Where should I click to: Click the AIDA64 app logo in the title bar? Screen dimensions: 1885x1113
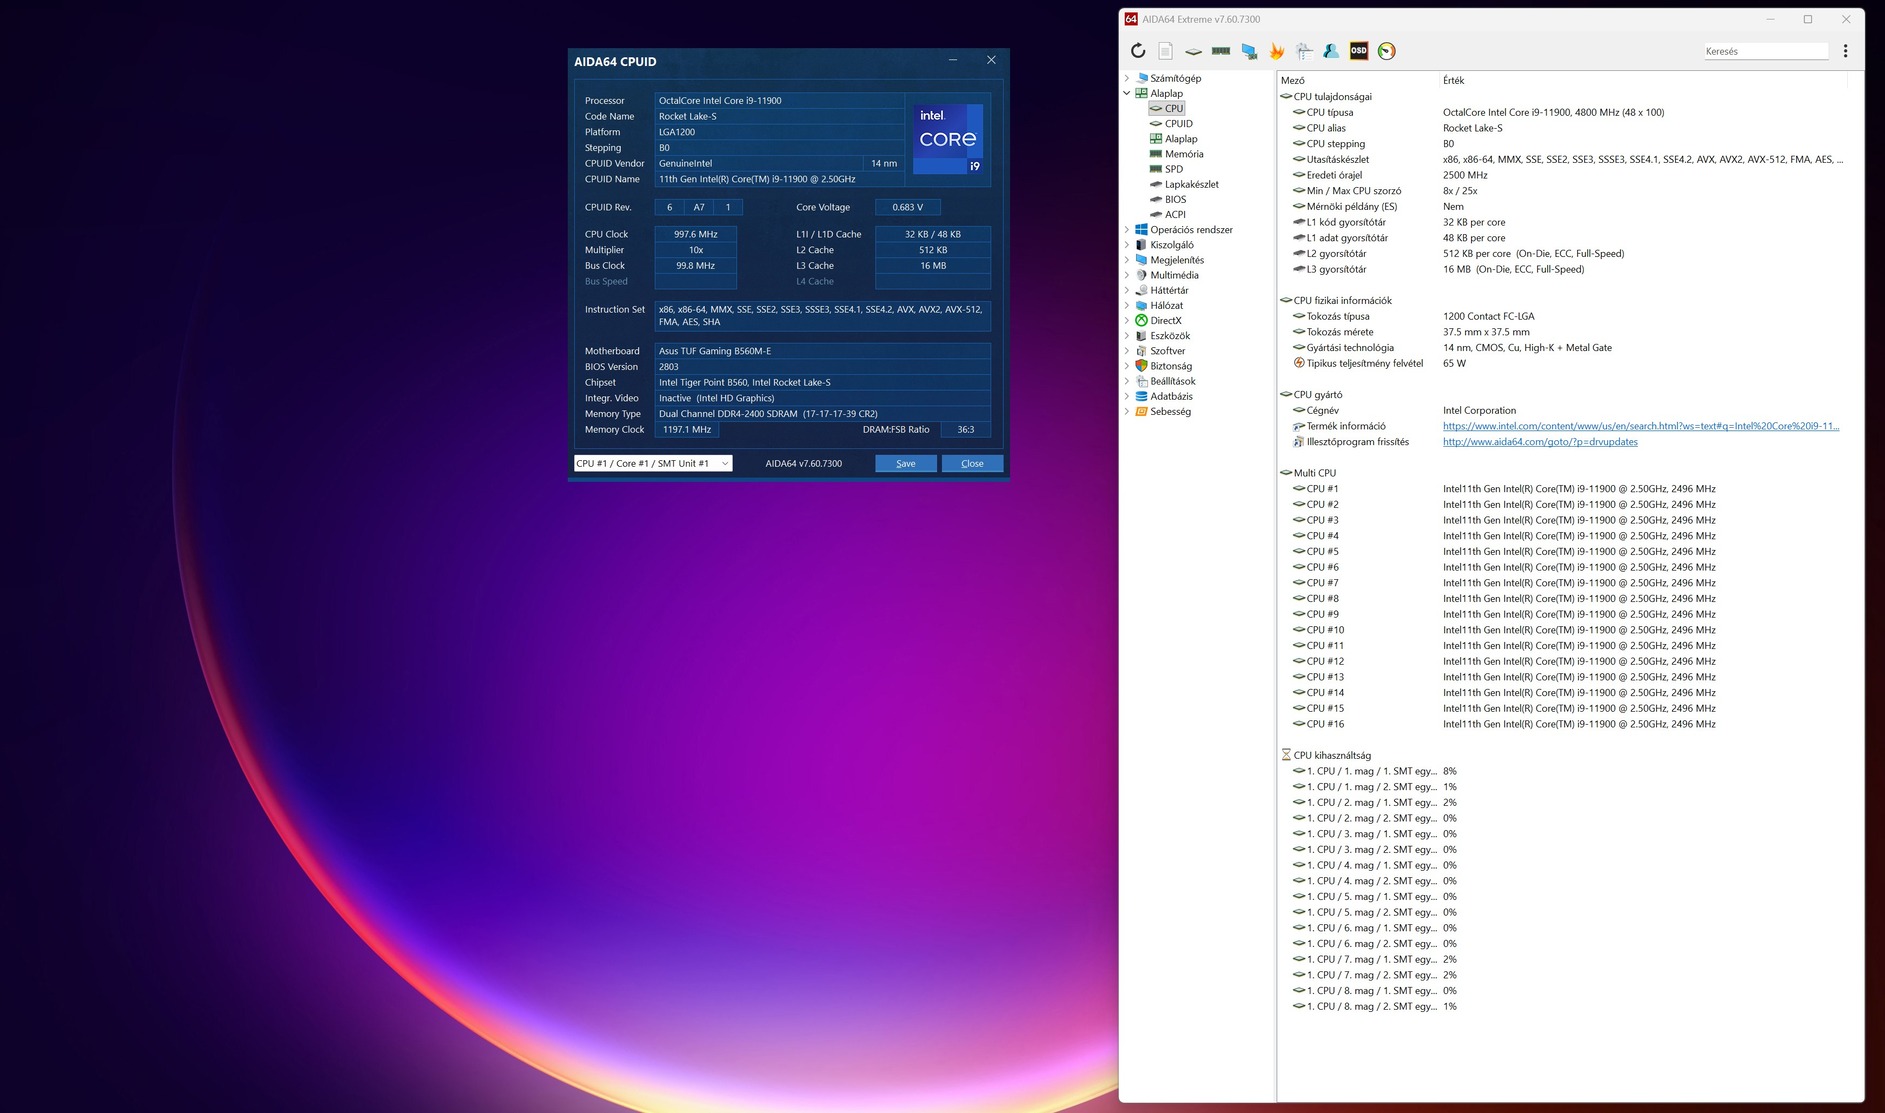point(1131,19)
